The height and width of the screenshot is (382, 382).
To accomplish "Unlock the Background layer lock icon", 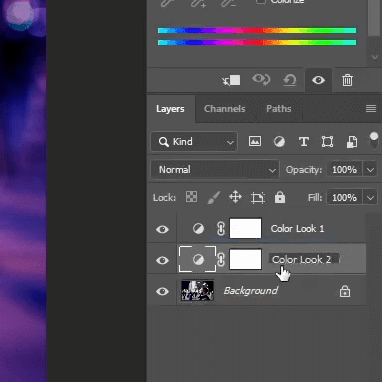I will pyautogui.click(x=345, y=291).
